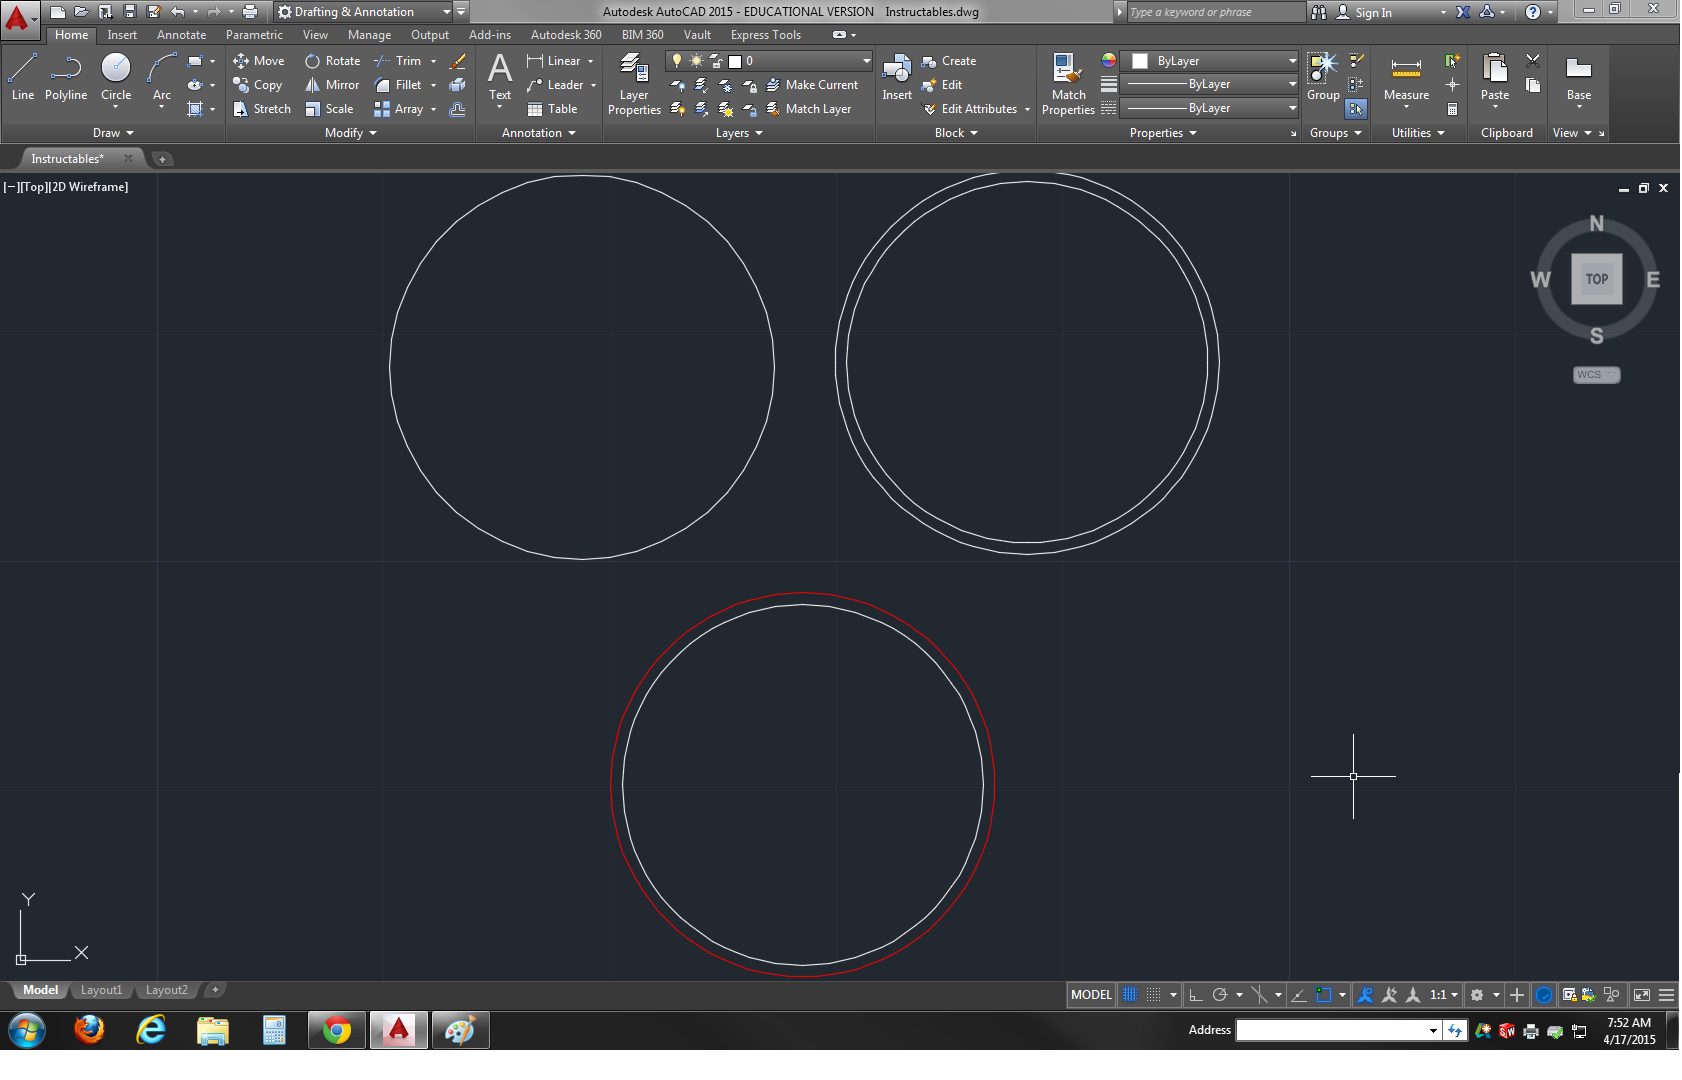Click Make Current layer button

click(812, 85)
